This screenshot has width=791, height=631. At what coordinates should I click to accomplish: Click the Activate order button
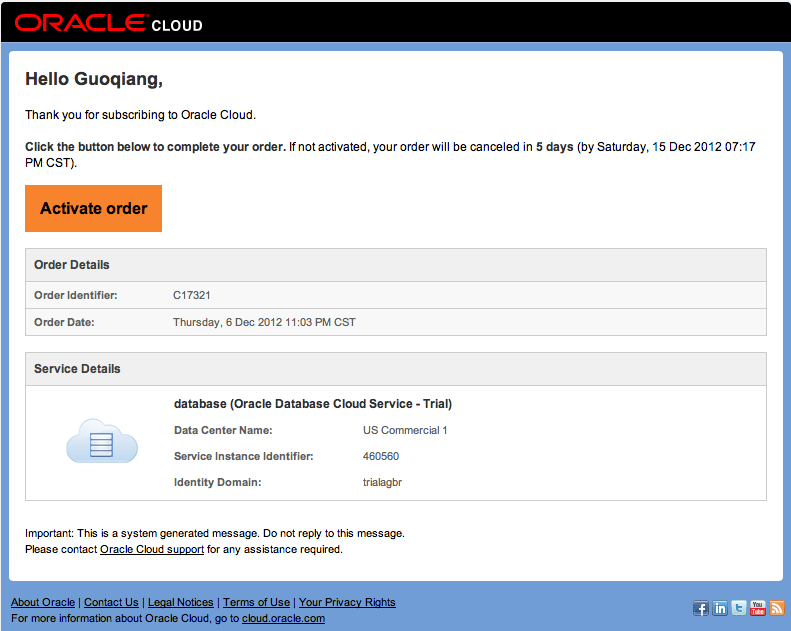click(93, 208)
